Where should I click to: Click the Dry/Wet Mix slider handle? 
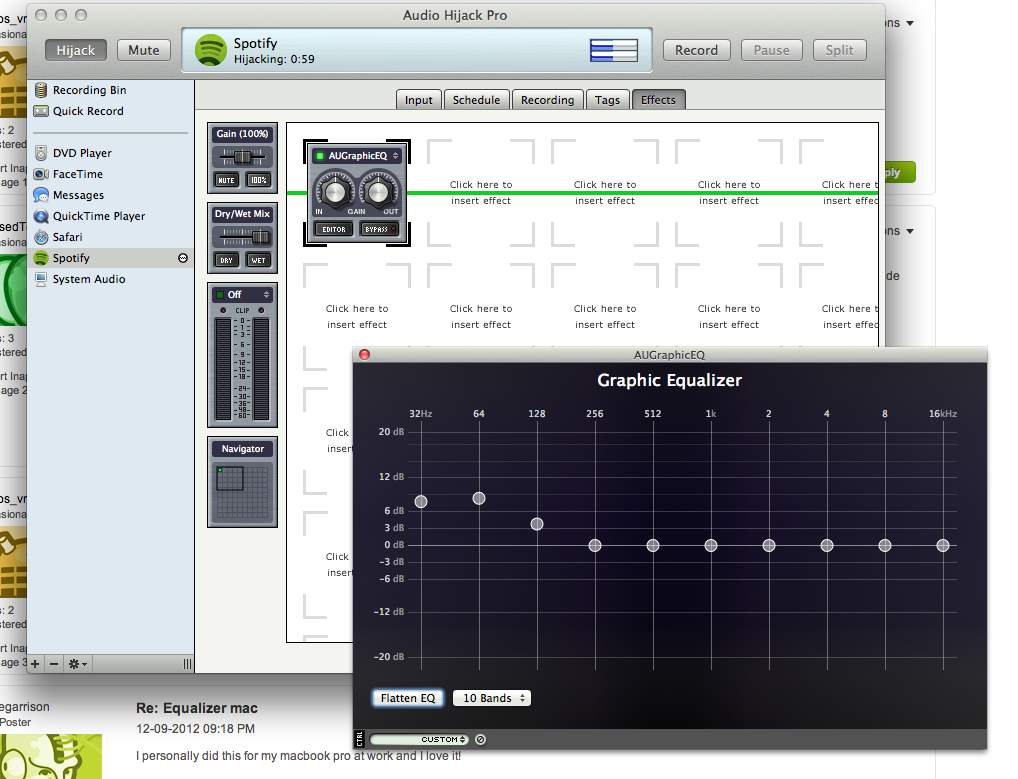[x=260, y=237]
